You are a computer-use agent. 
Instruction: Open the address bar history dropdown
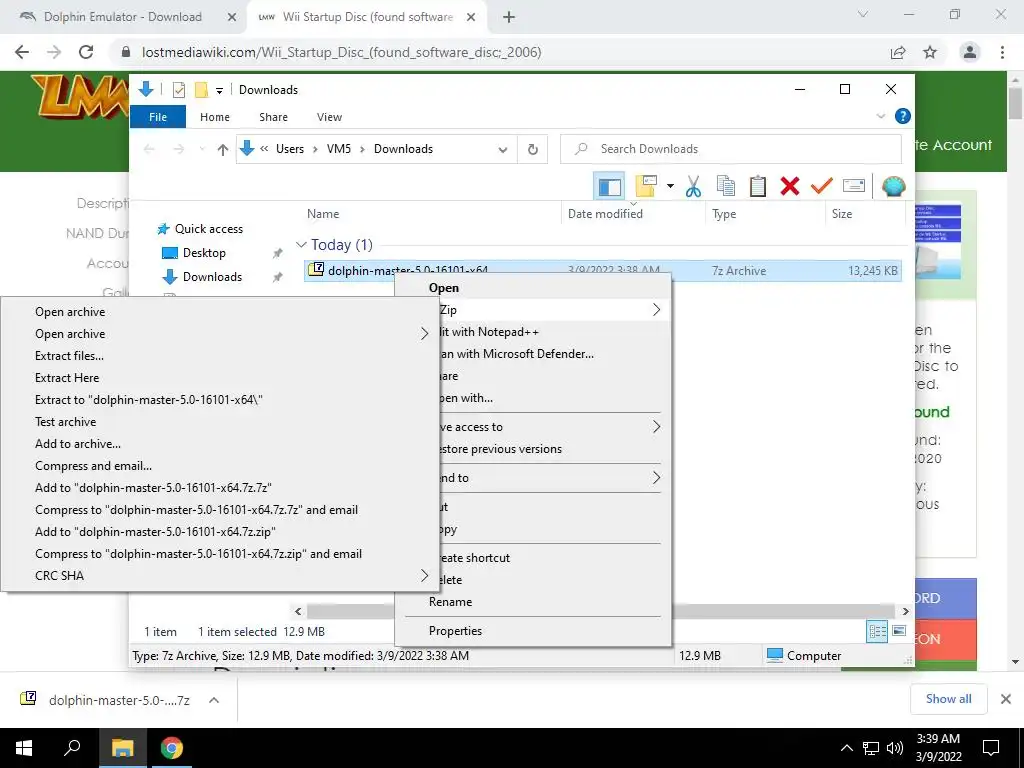tap(502, 150)
